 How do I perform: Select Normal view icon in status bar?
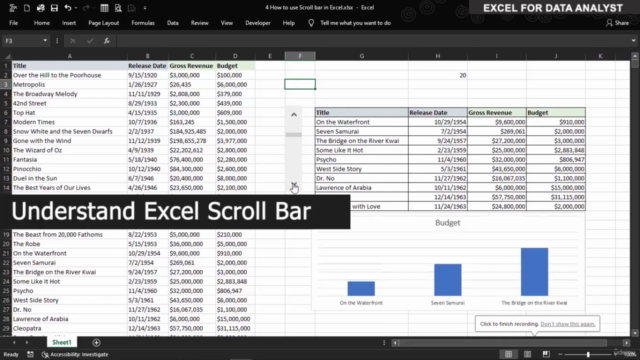tap(509, 354)
